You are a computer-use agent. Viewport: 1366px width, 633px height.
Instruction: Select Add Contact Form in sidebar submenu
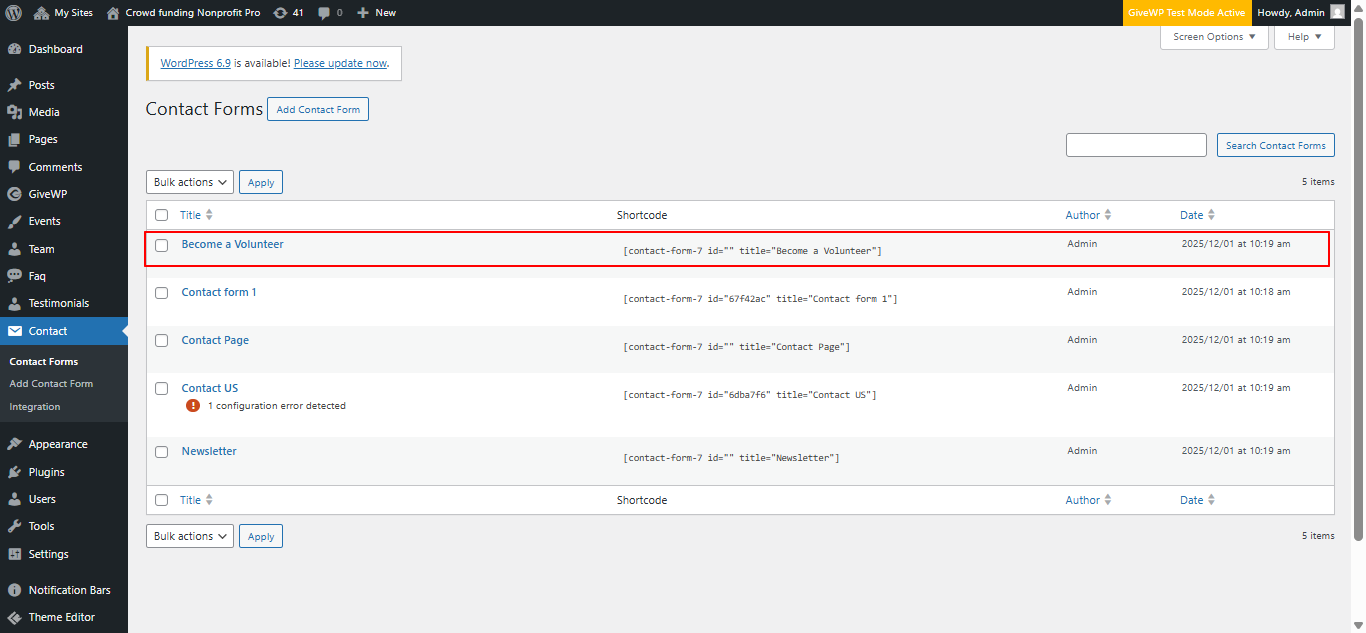click(51, 384)
